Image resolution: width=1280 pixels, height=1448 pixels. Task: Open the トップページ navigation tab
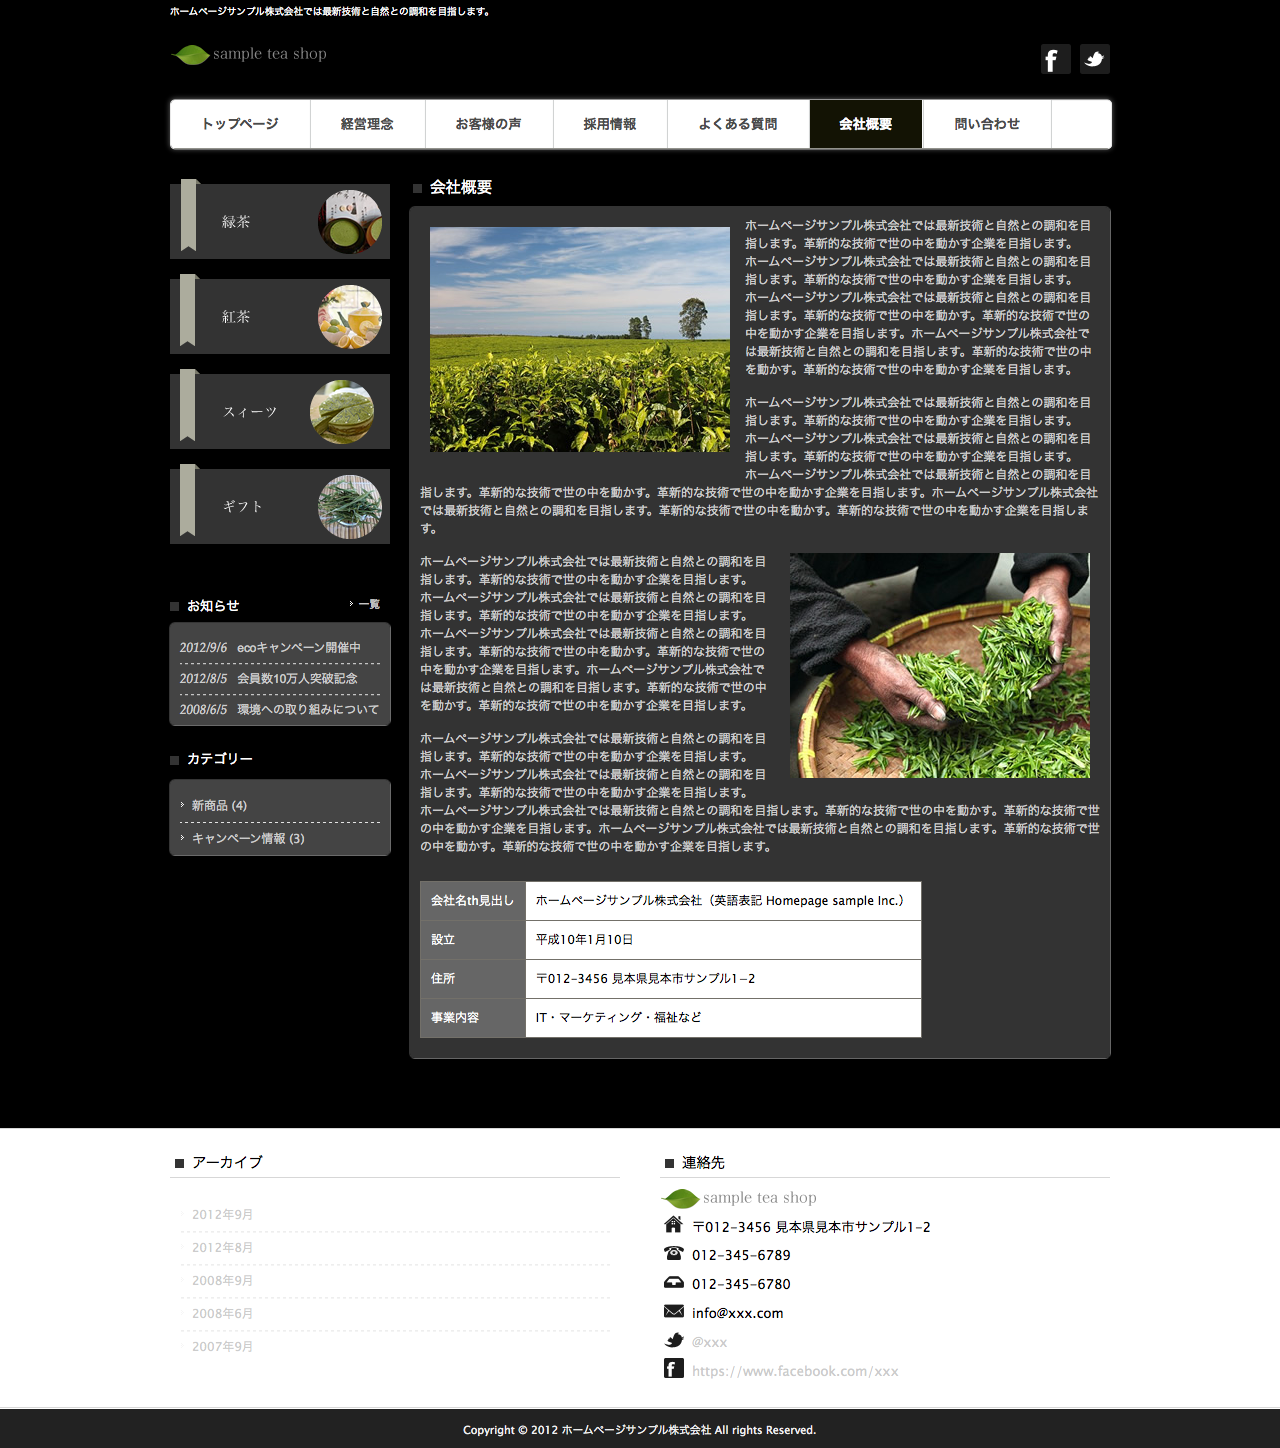[240, 124]
